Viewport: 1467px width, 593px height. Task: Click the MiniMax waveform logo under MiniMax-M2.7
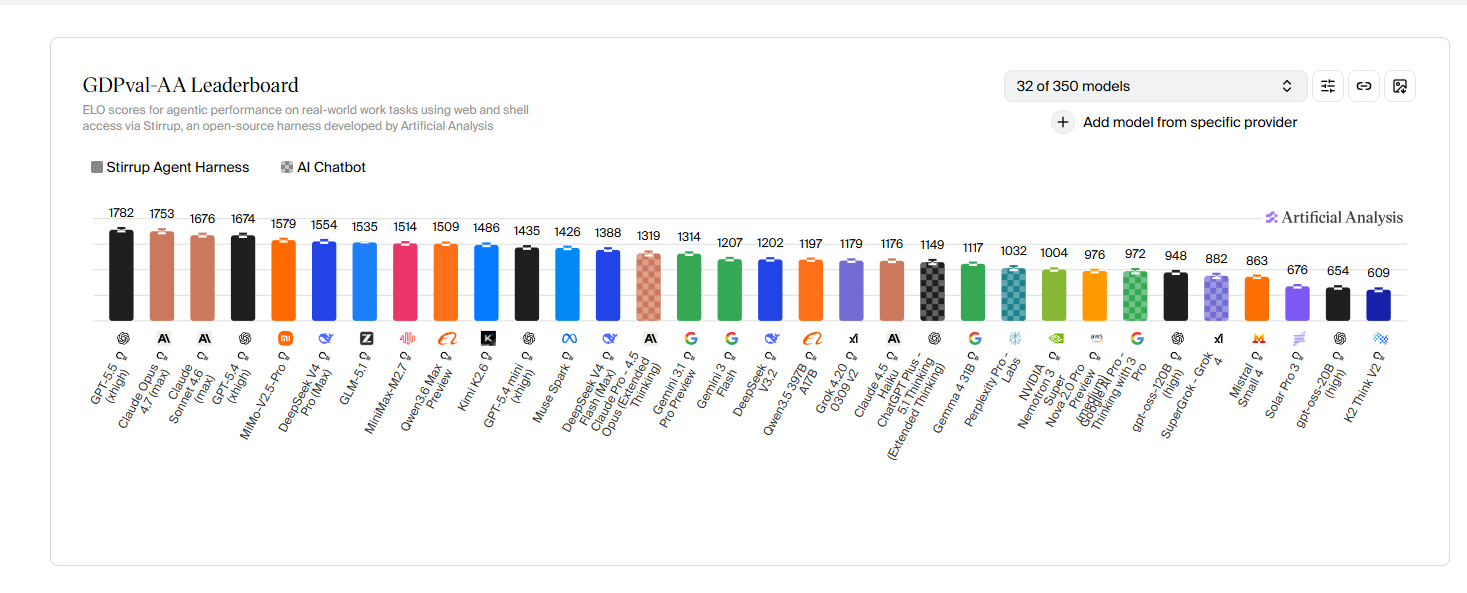pos(407,338)
